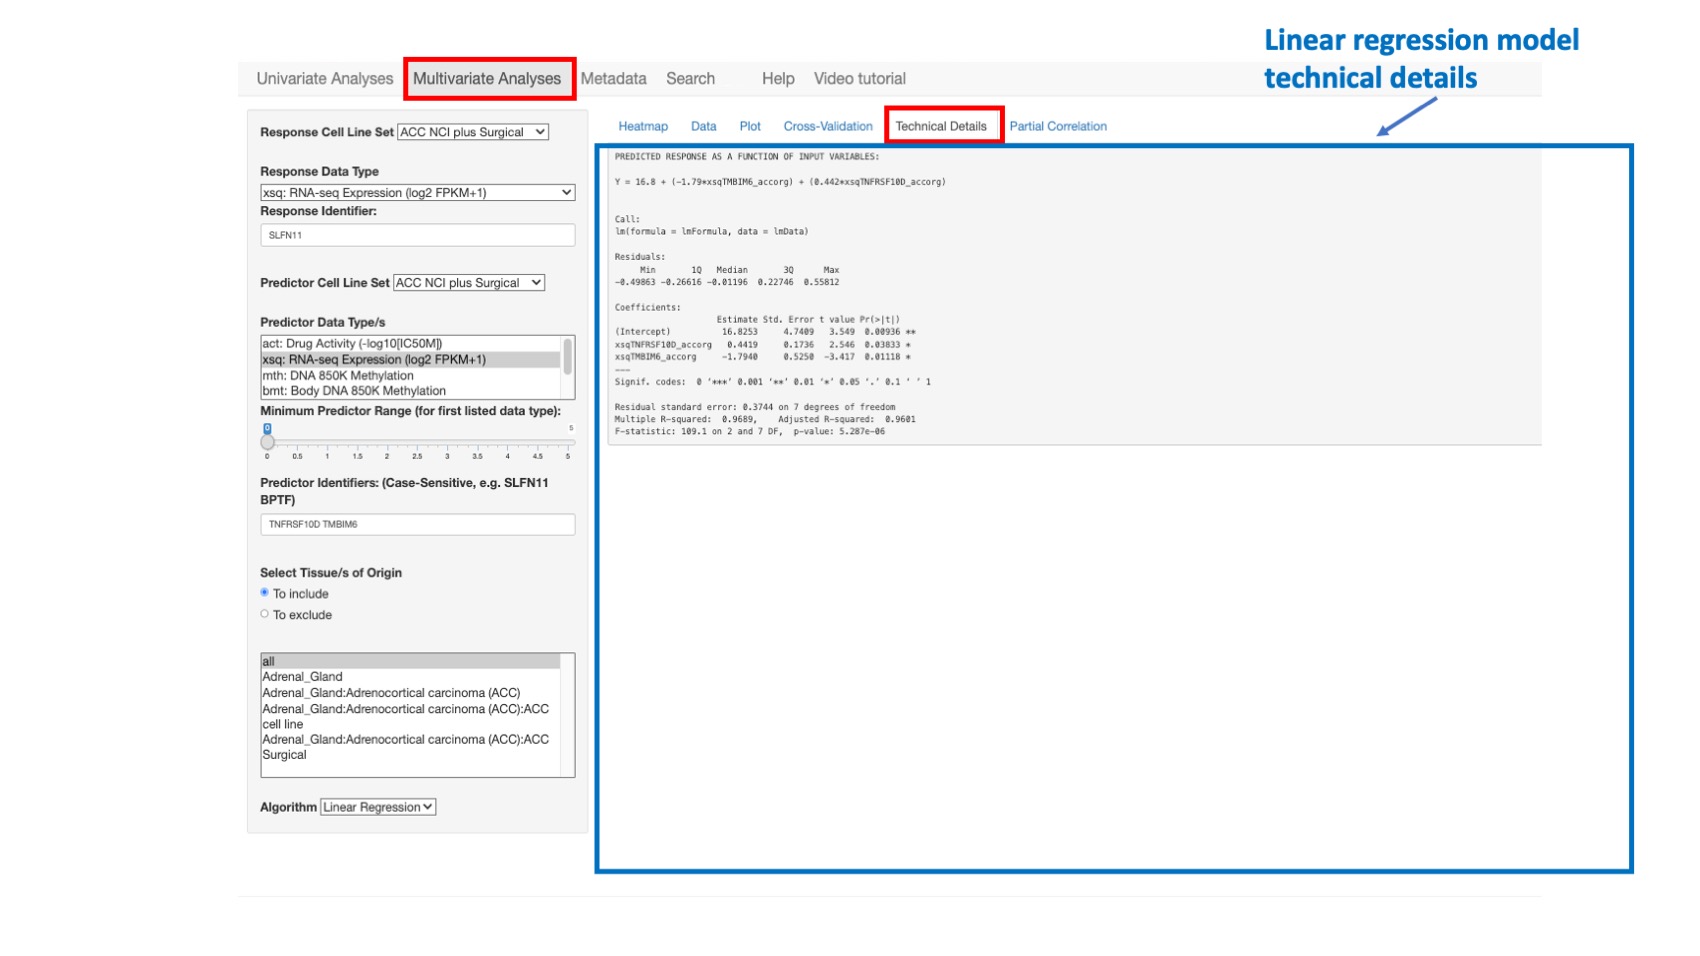Open the Metadata tab
The height and width of the screenshot is (956, 1700).
pyautogui.click(x=613, y=78)
